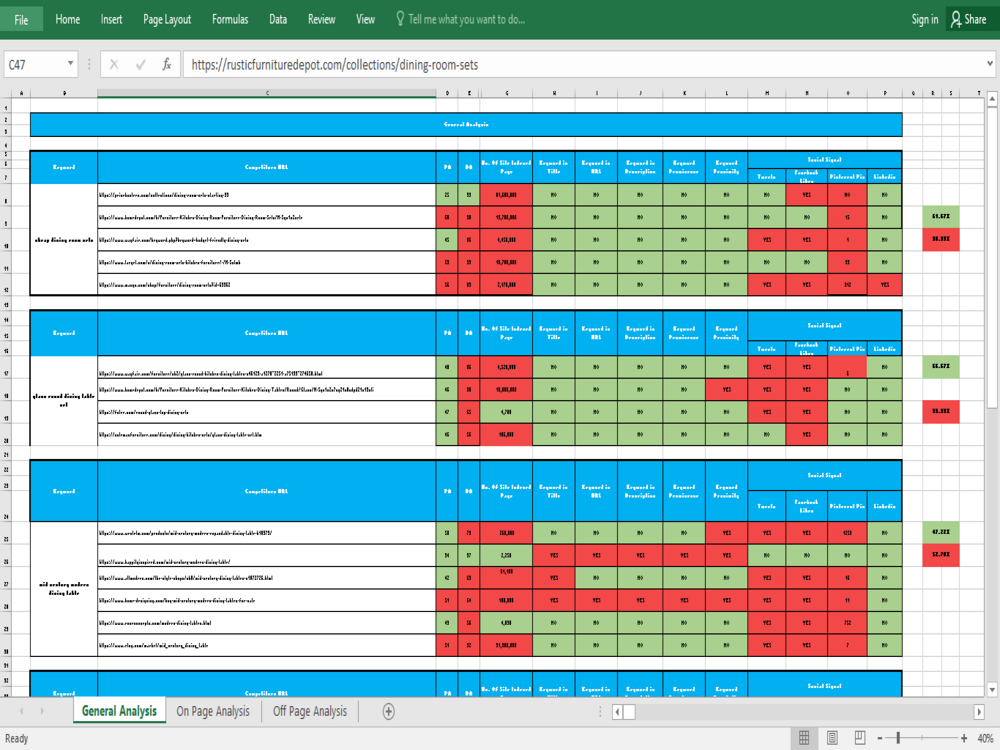Open the Off Page Analysis sheet
Viewport: 1000px width, 750px height.
[x=310, y=711]
